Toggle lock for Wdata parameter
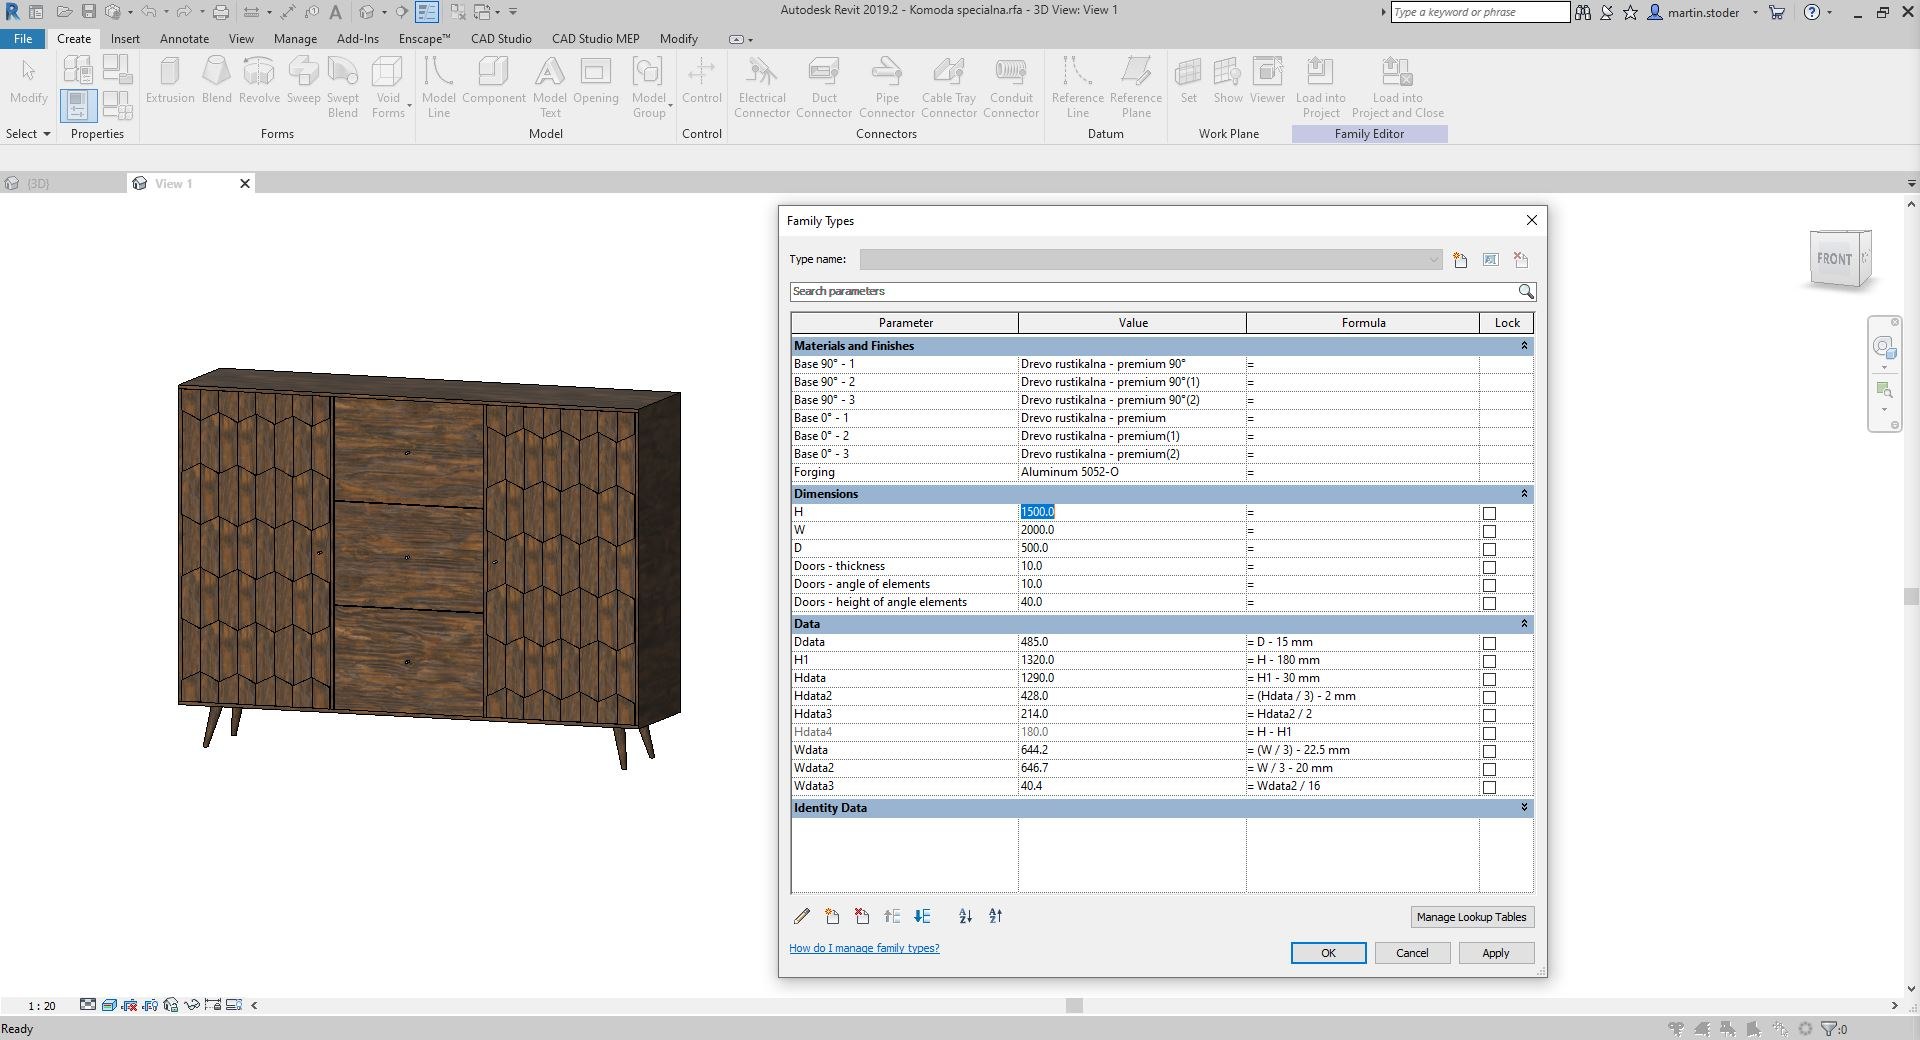This screenshot has width=1920, height=1040. (x=1489, y=751)
